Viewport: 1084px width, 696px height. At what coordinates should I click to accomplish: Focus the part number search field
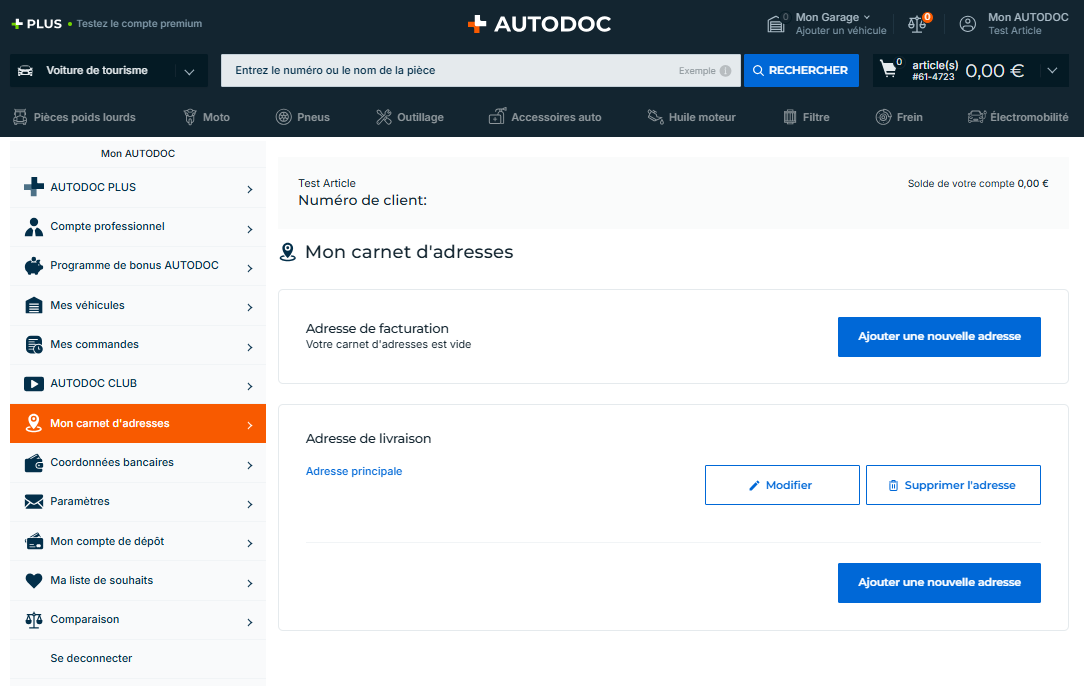(450, 71)
